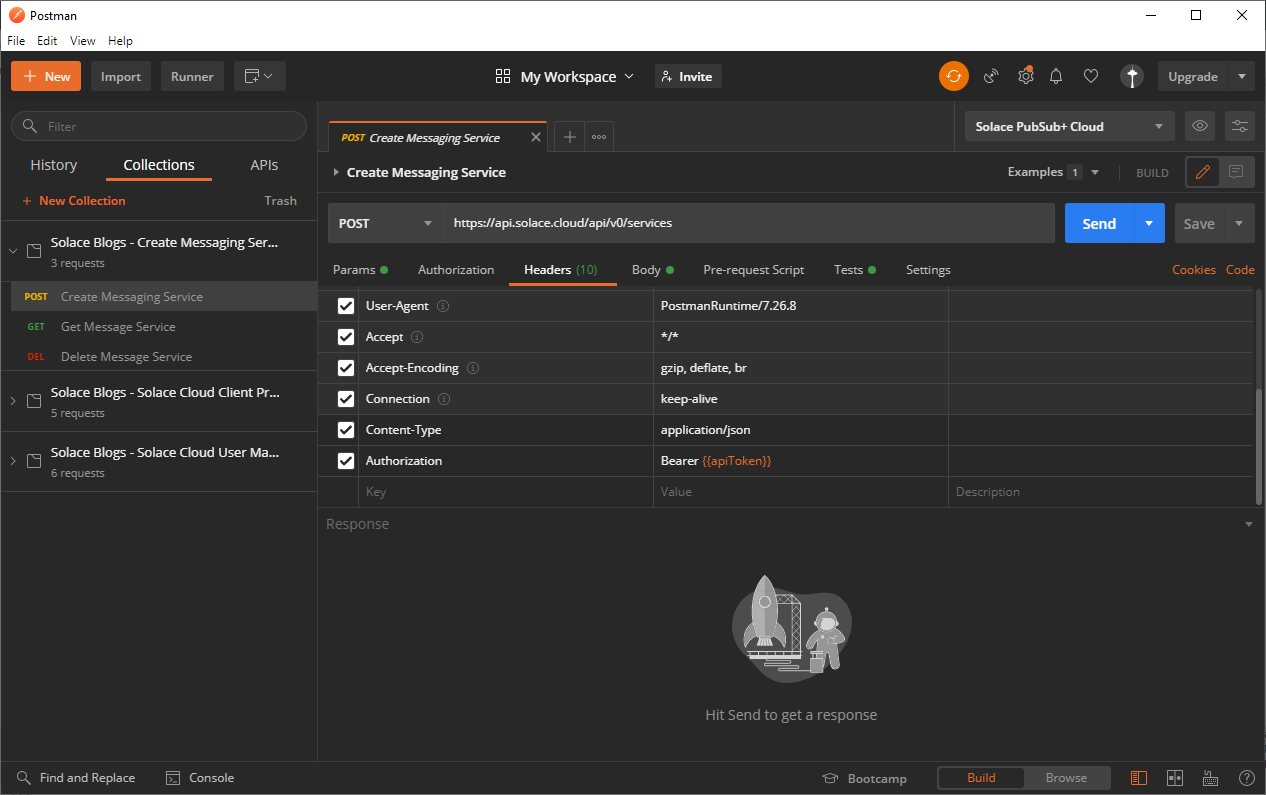Open the manage environments icon
Viewport: 1266px width, 795px height.
1240,126
